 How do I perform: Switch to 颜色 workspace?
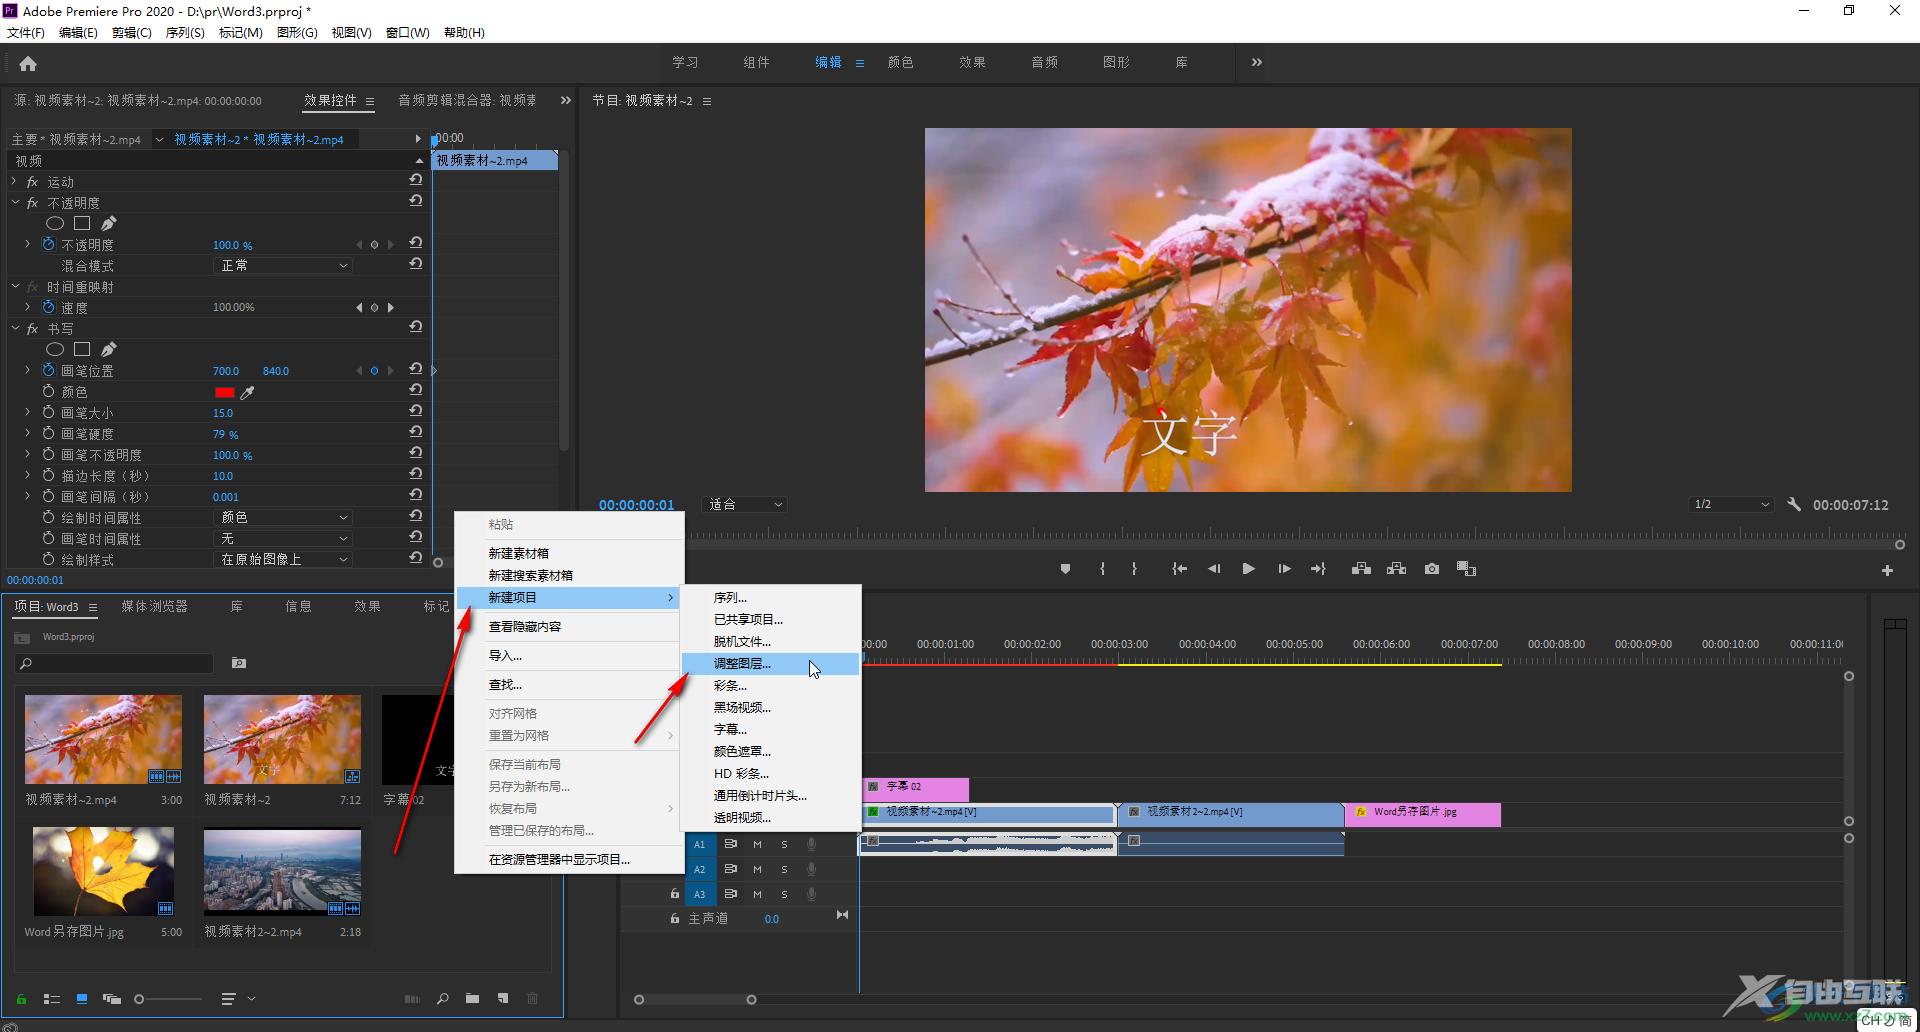pos(900,62)
